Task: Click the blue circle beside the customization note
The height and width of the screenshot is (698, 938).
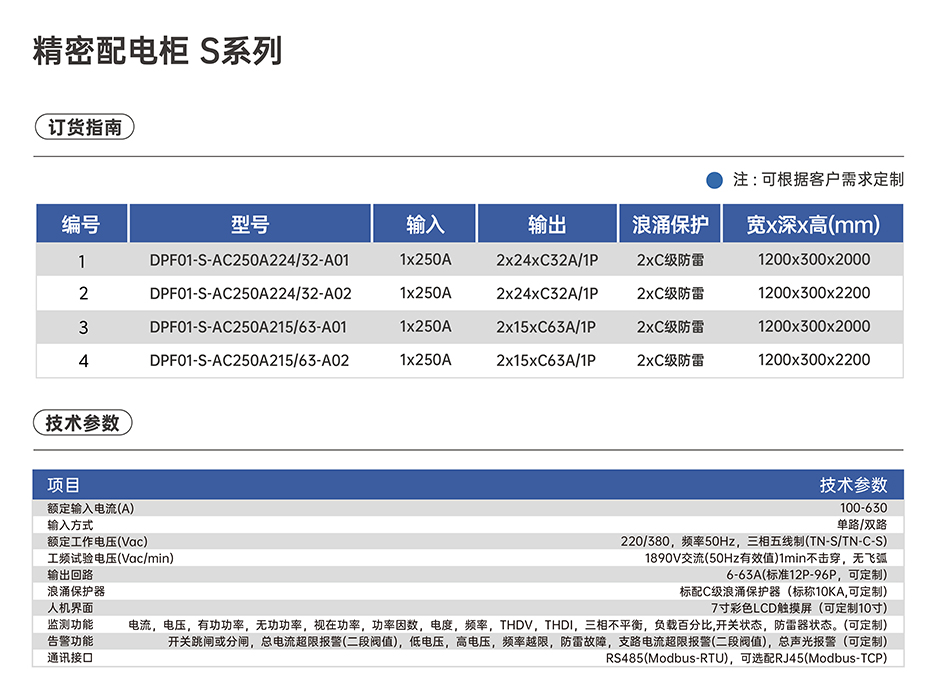Action: [714, 180]
